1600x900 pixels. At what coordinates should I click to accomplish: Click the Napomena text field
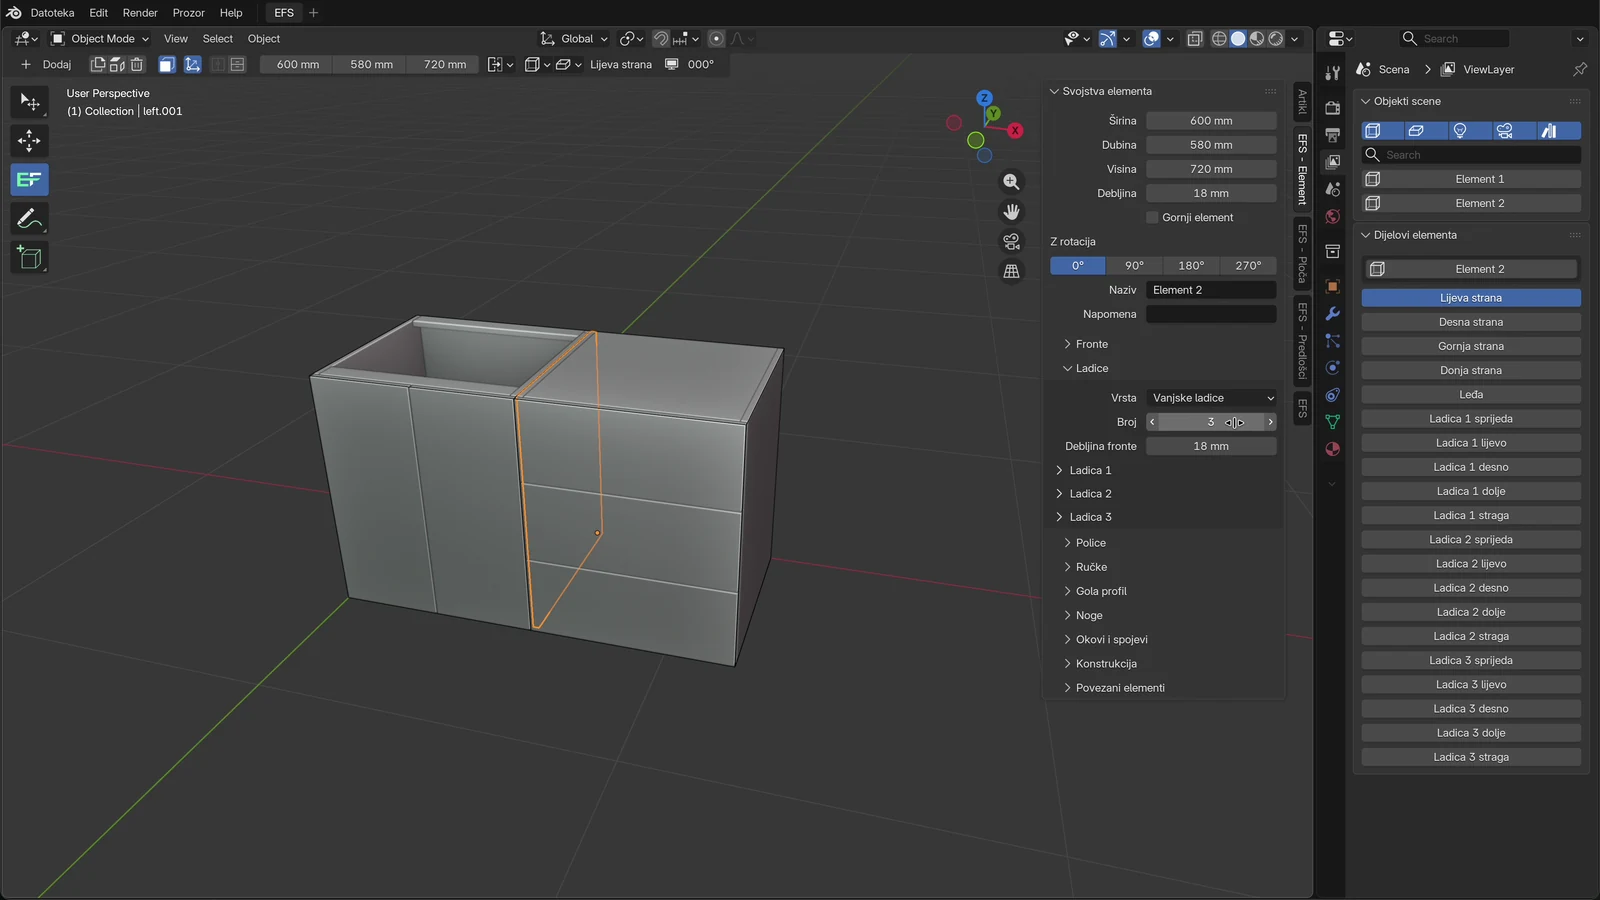point(1211,314)
